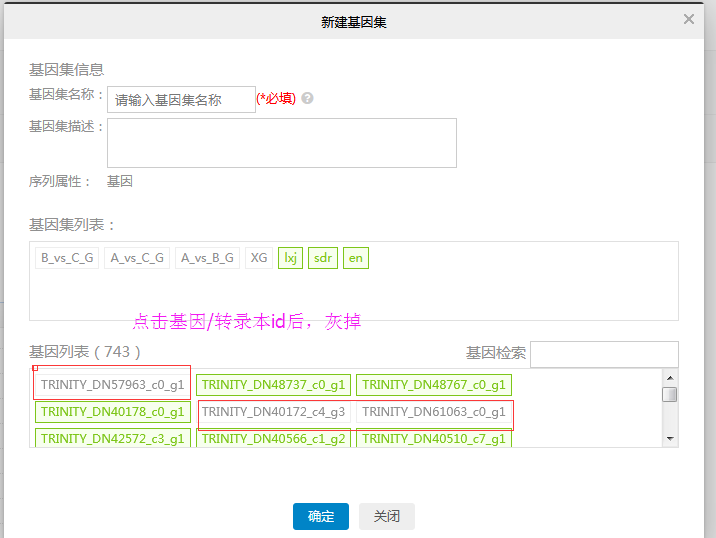Click the 序列属性 value 基因
Viewport: 716px width, 538px height.
[120, 182]
